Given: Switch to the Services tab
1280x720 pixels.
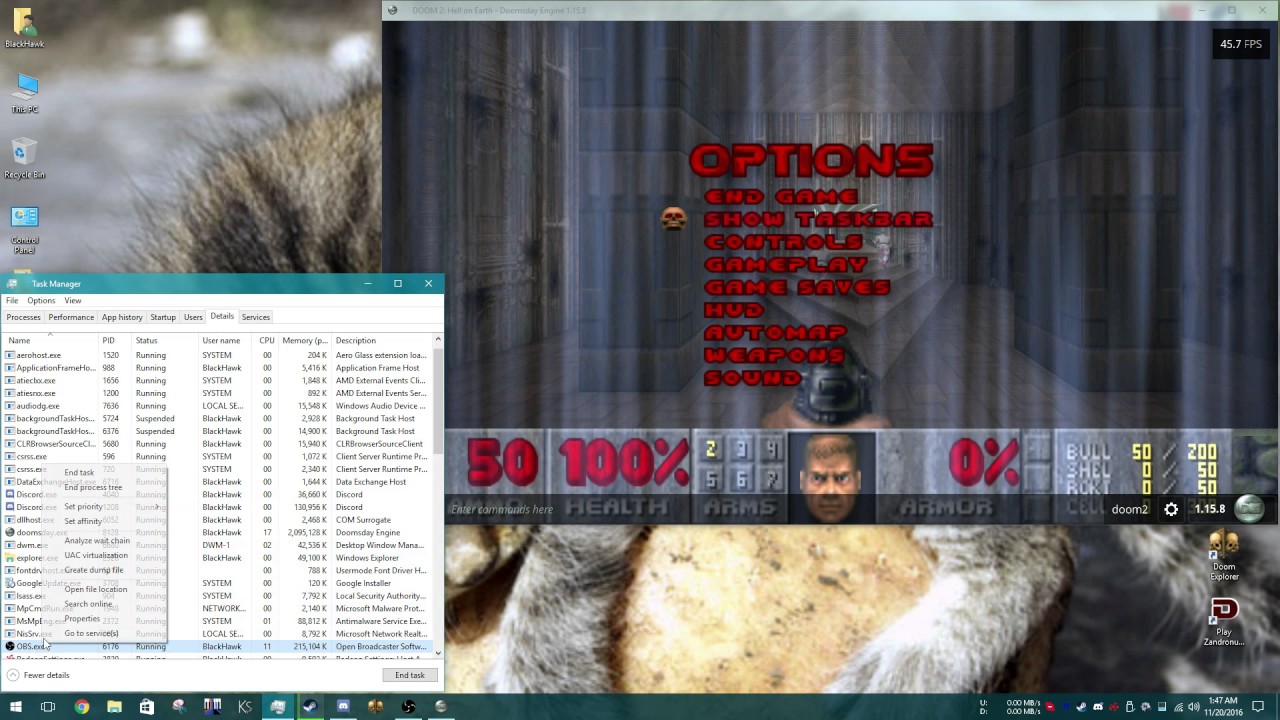Looking at the screenshot, I should pos(255,317).
